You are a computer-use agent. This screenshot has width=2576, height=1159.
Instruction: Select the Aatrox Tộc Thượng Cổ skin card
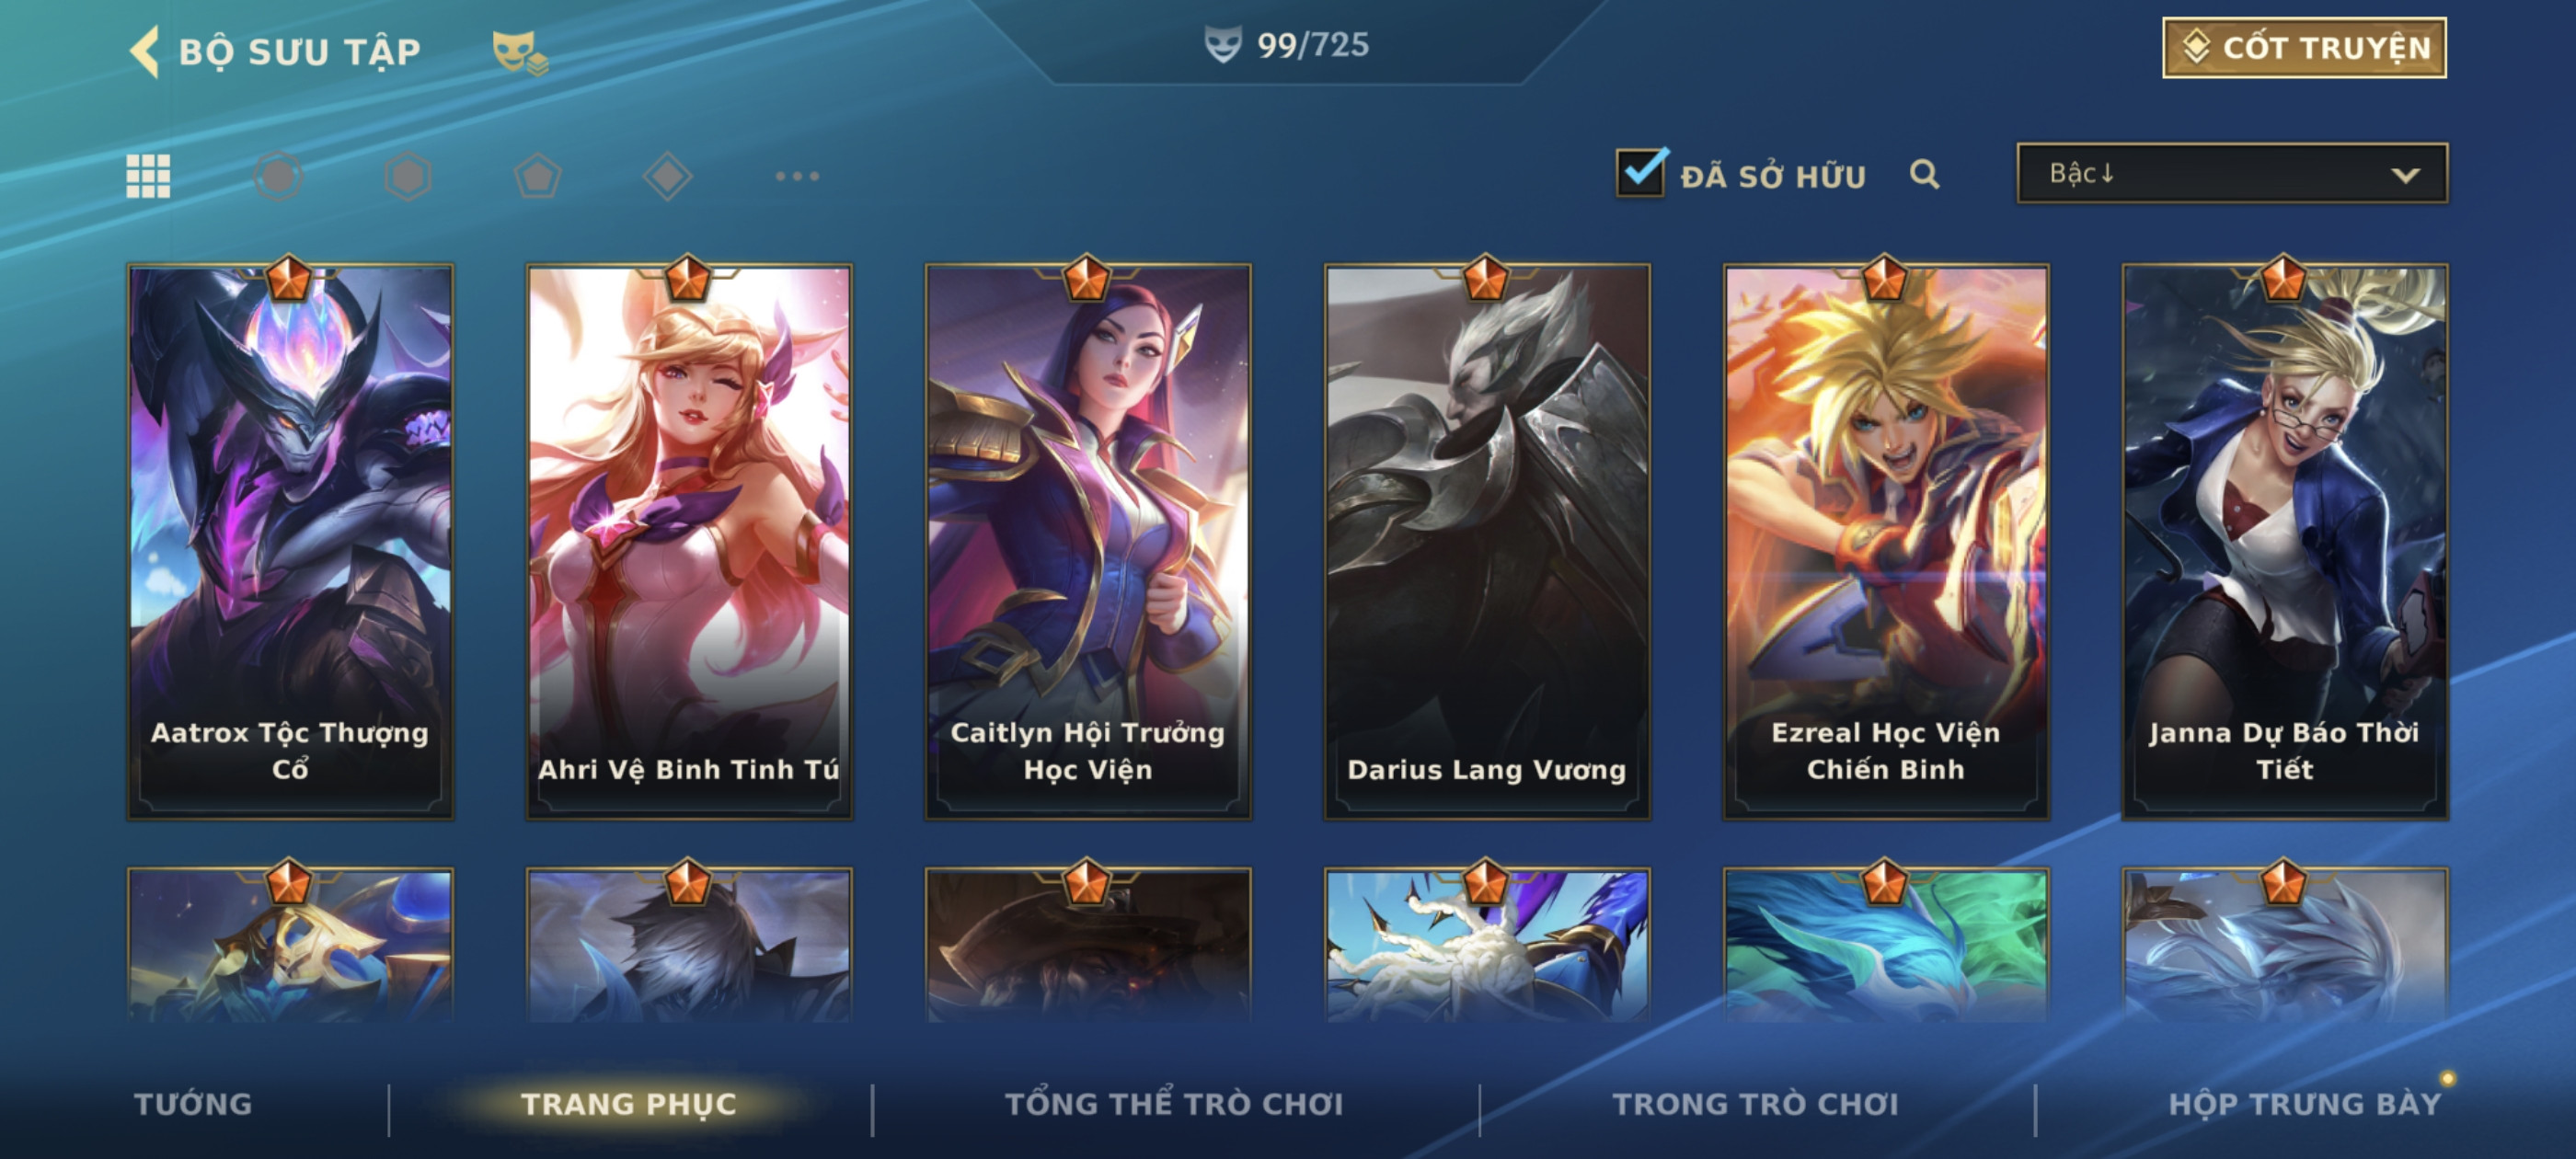pos(290,541)
